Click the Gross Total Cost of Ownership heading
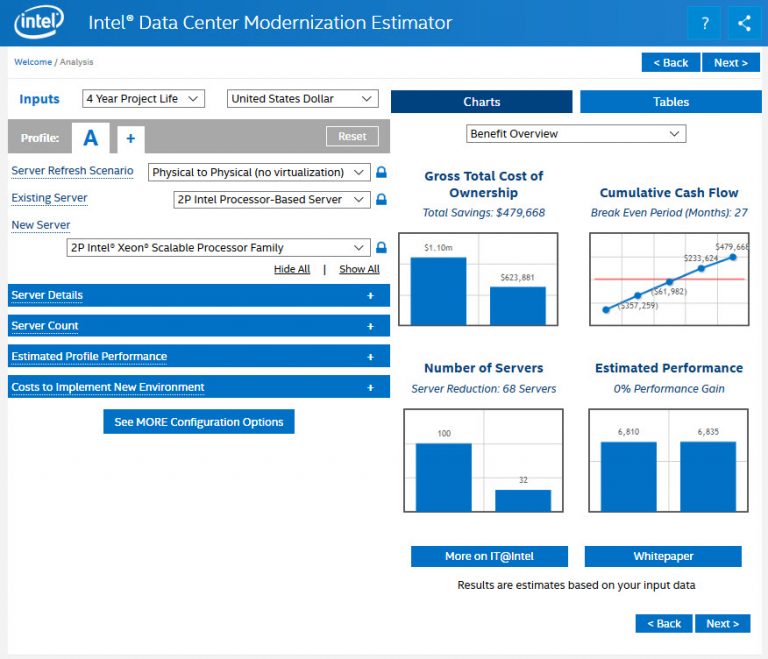The height and width of the screenshot is (659, 768). (483, 184)
